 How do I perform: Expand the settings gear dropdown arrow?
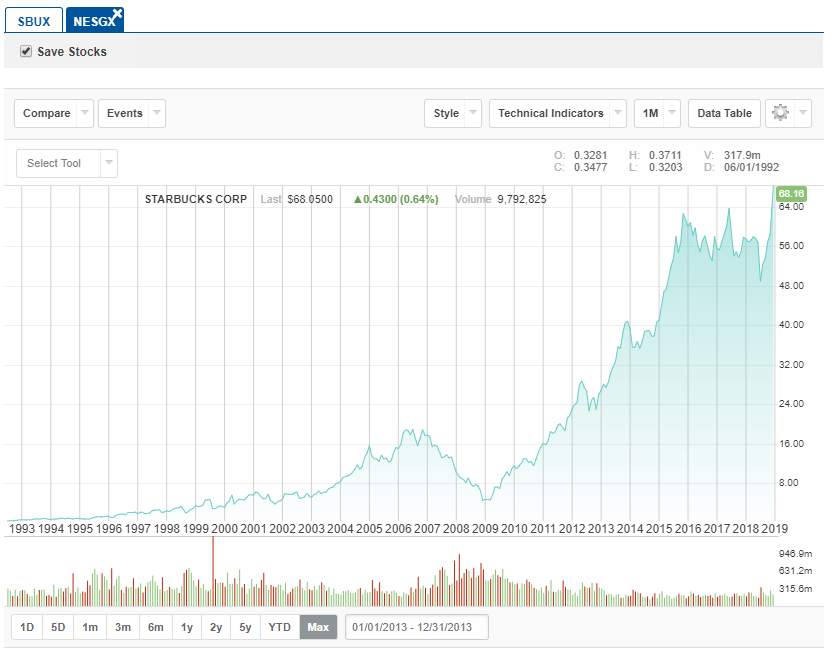point(803,113)
